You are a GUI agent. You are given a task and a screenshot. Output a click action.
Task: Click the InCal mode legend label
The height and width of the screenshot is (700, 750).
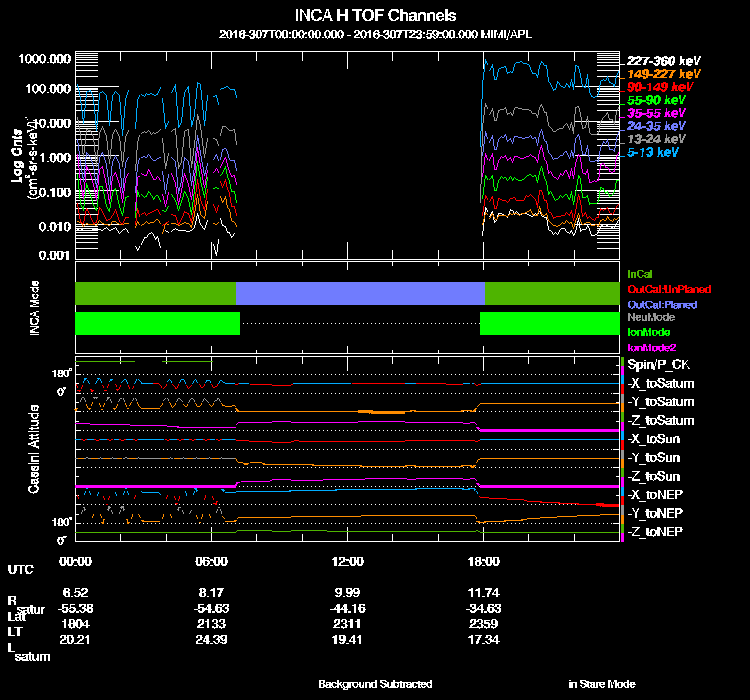tap(640, 273)
